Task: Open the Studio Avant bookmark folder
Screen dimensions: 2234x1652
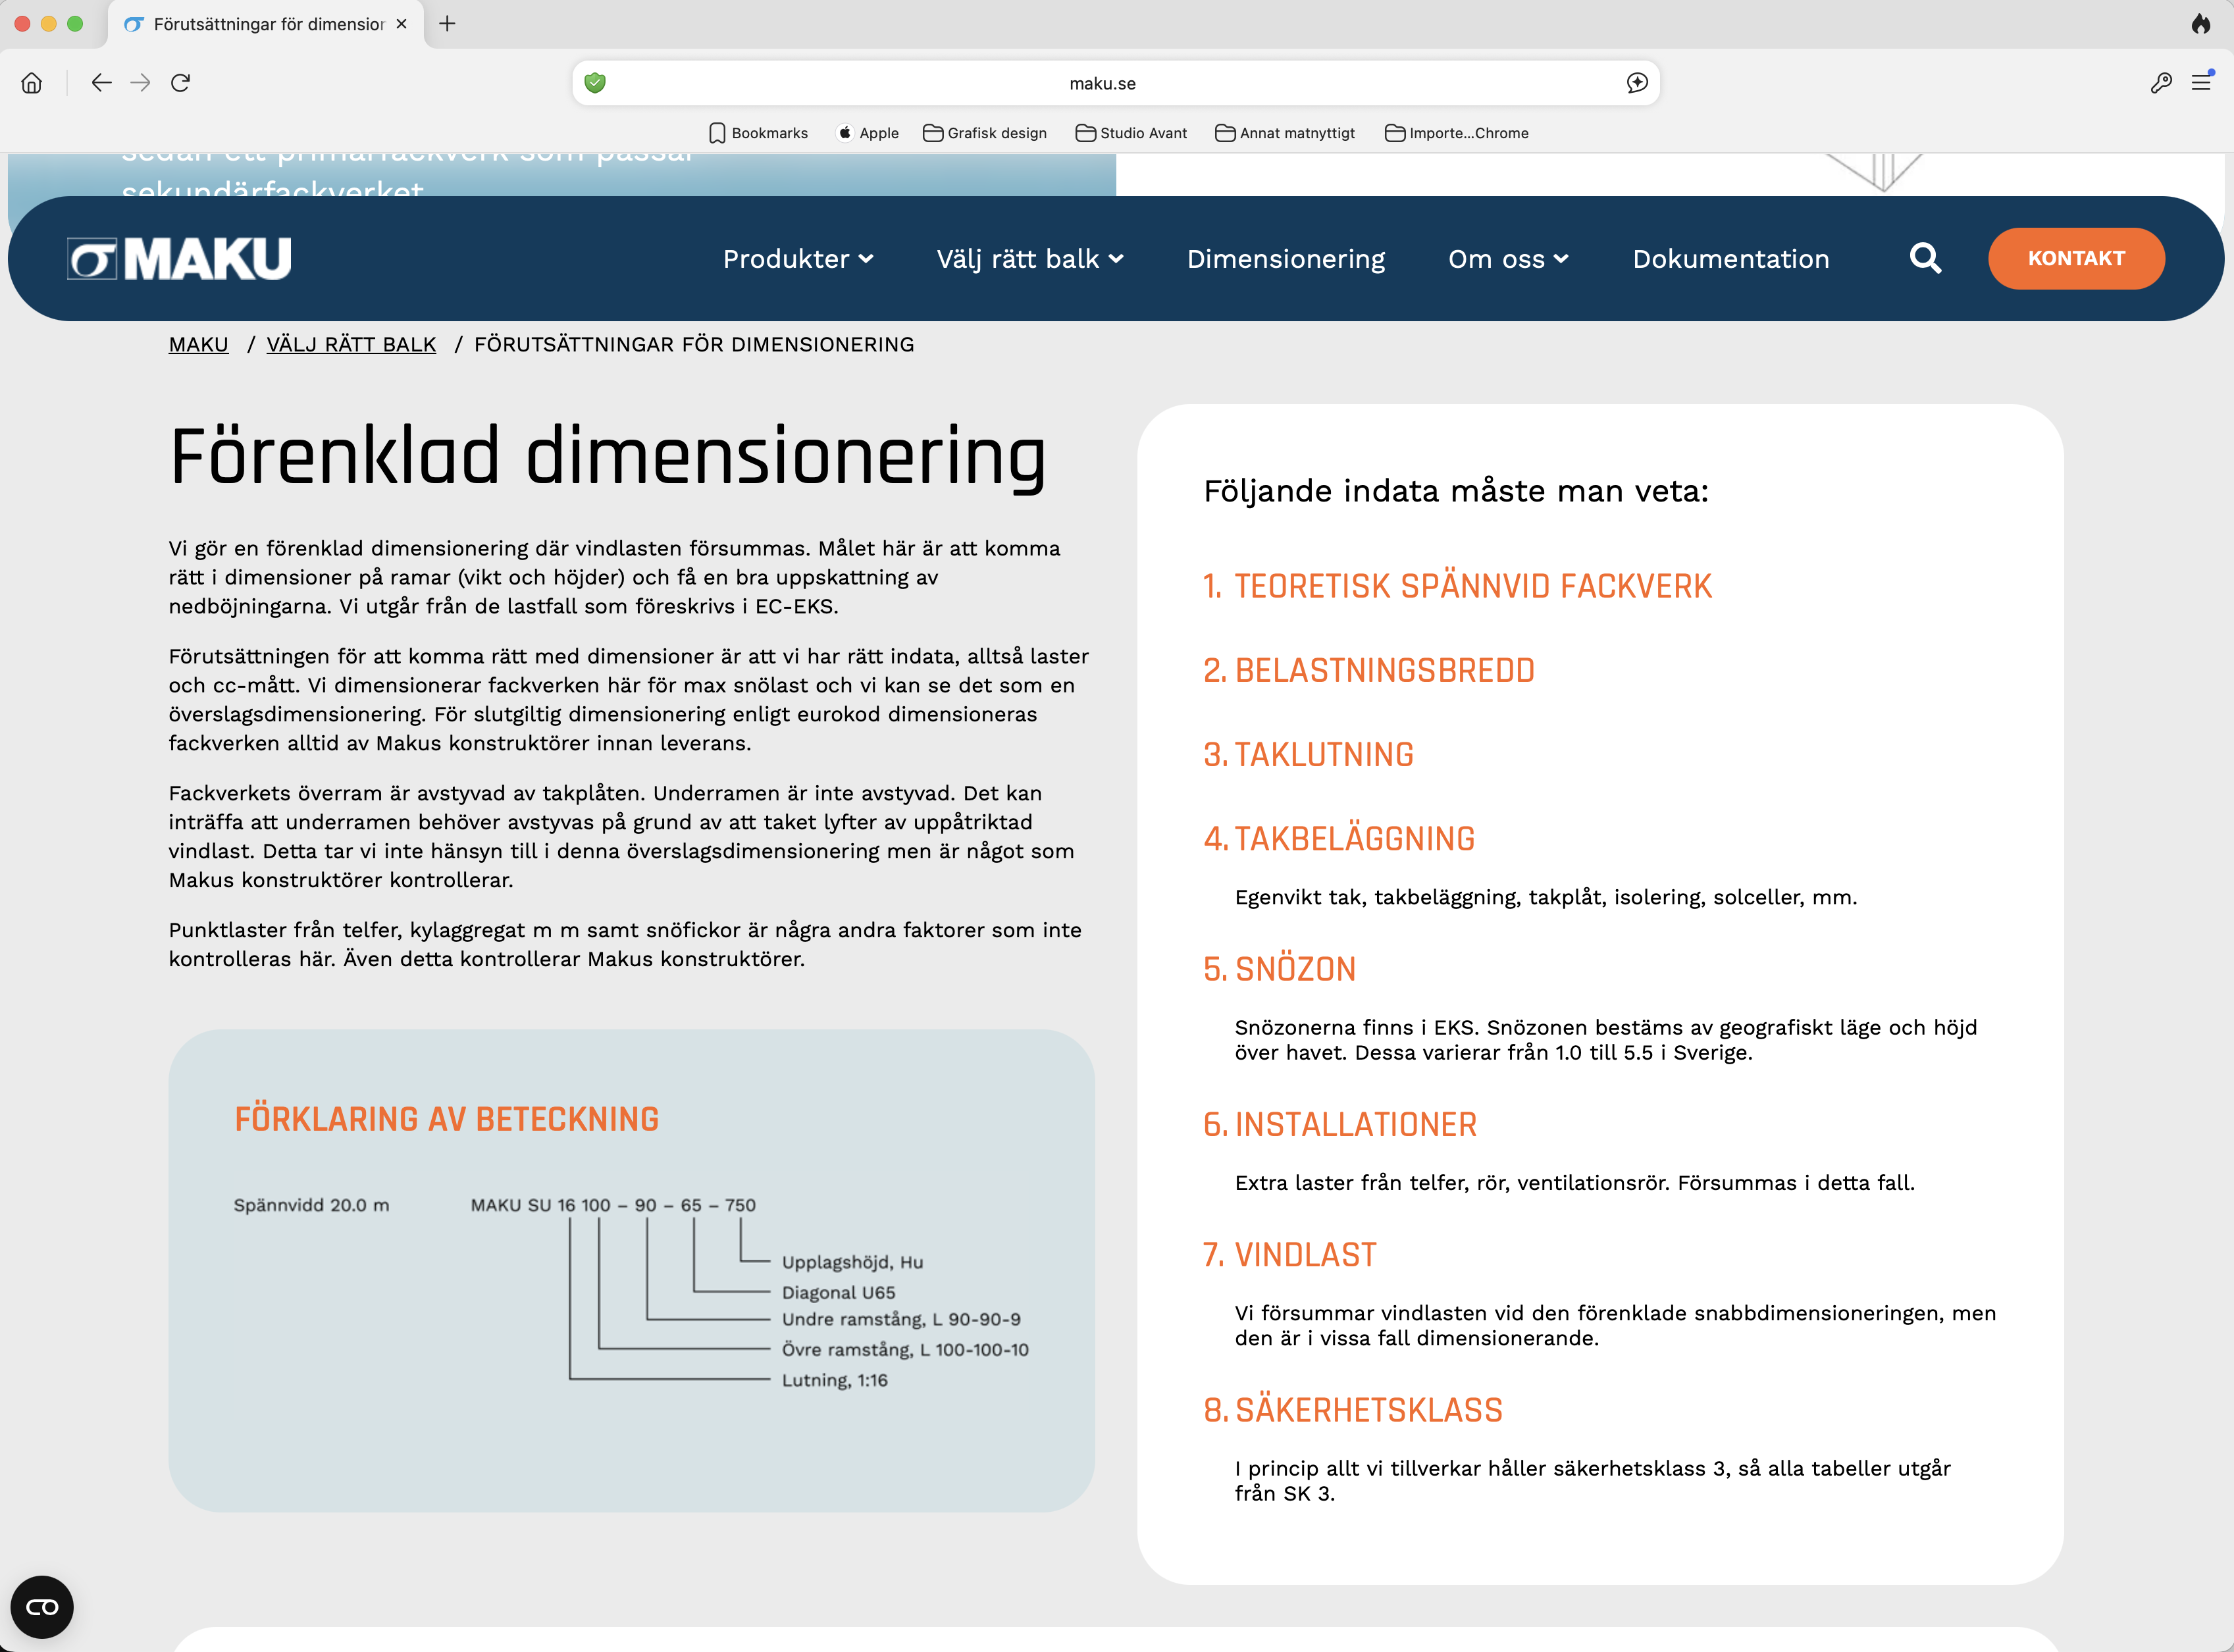Action: click(x=1131, y=133)
